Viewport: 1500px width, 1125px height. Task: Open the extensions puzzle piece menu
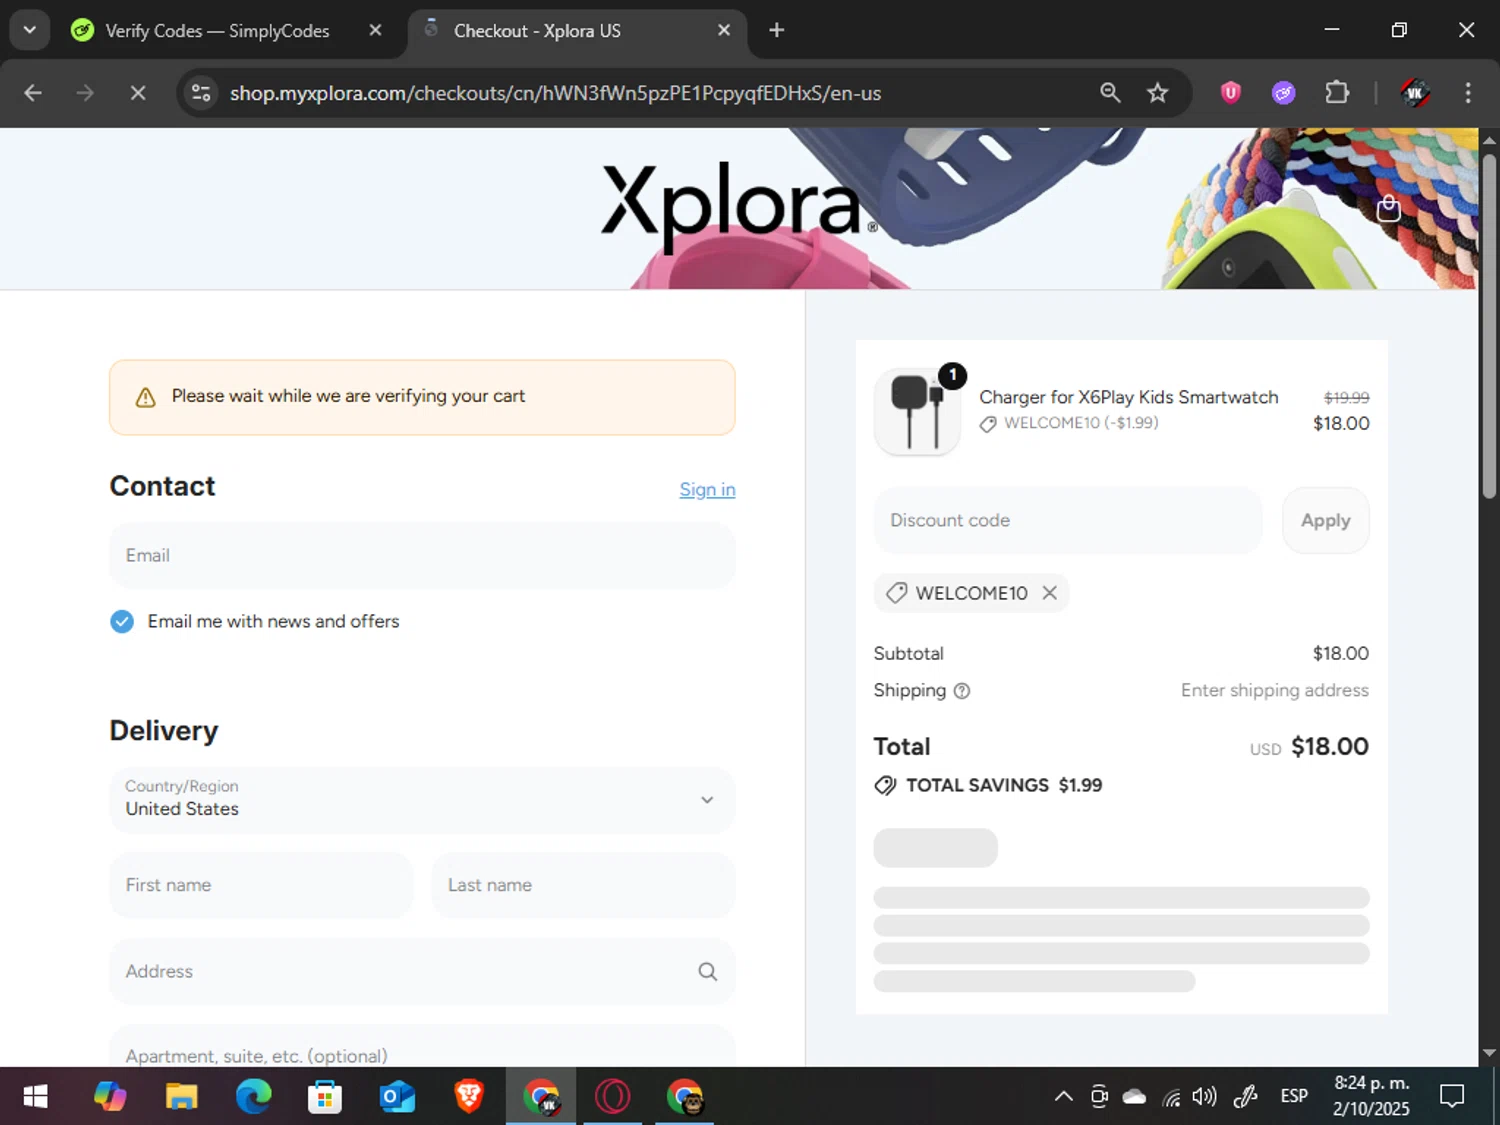[x=1337, y=93]
